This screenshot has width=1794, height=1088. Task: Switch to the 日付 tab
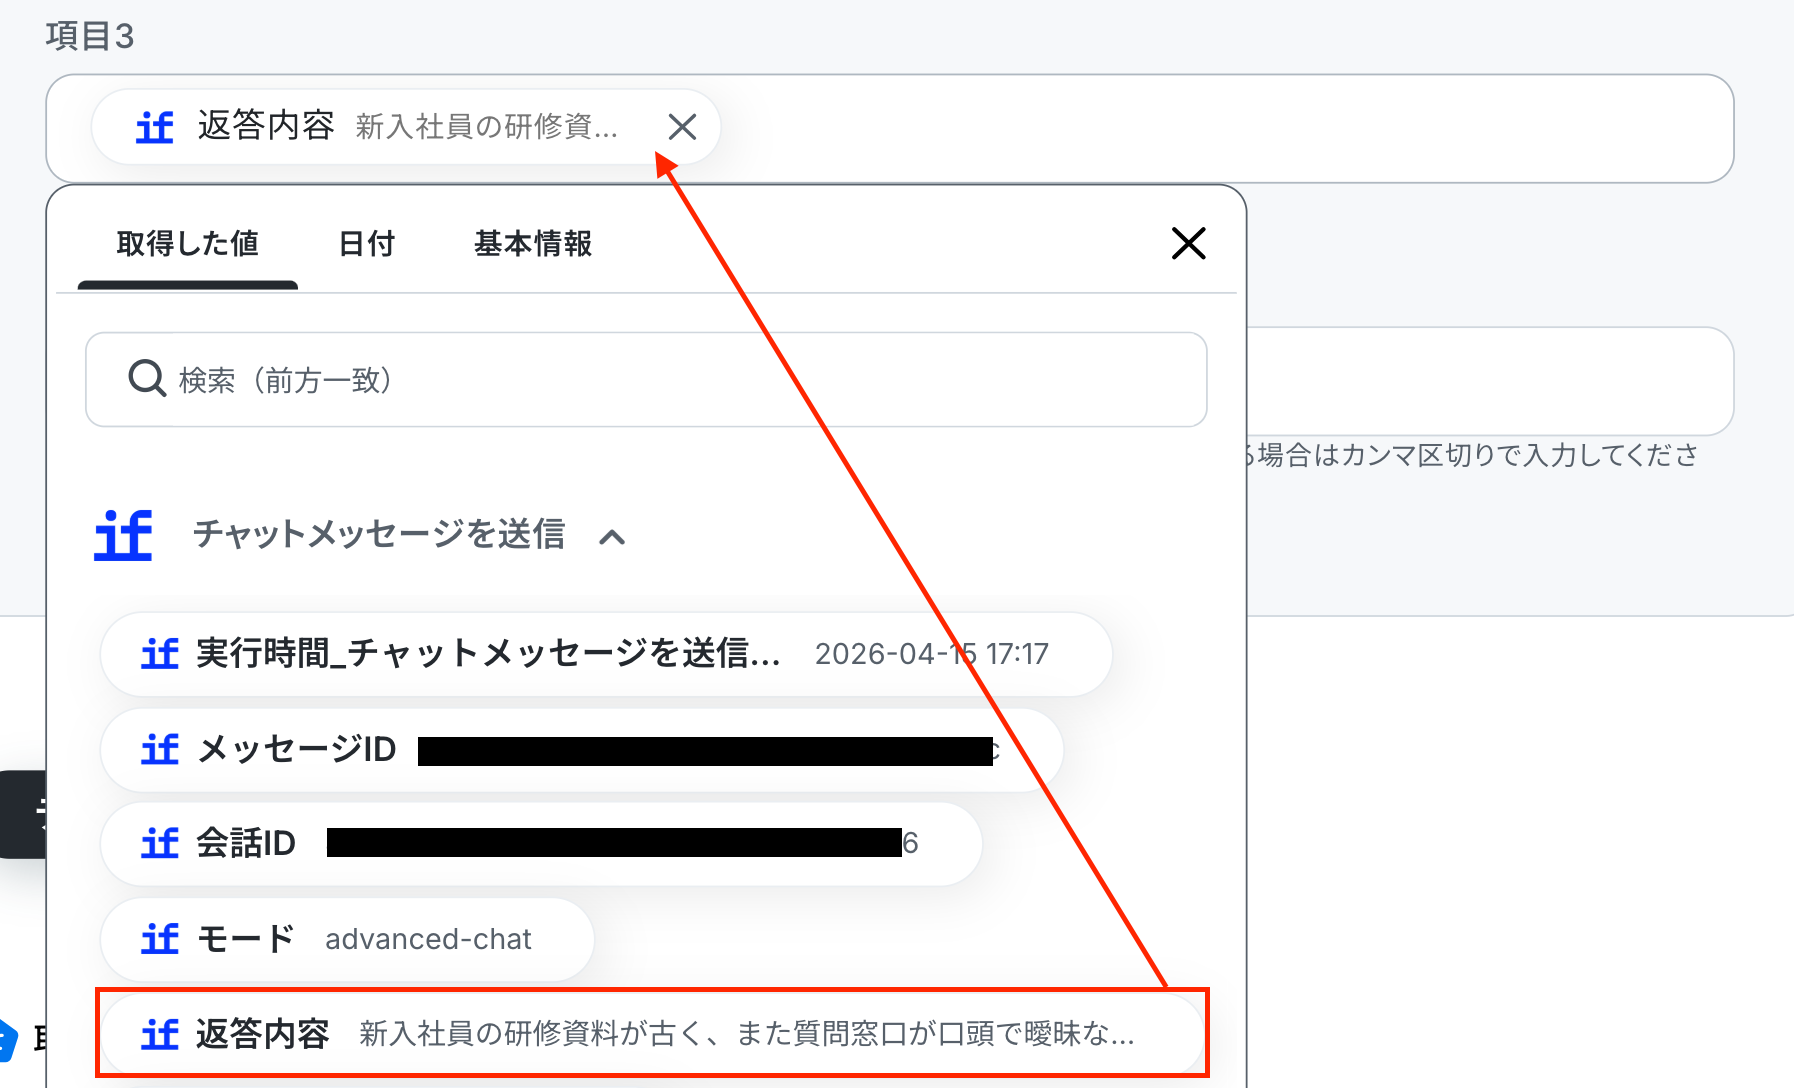366,243
